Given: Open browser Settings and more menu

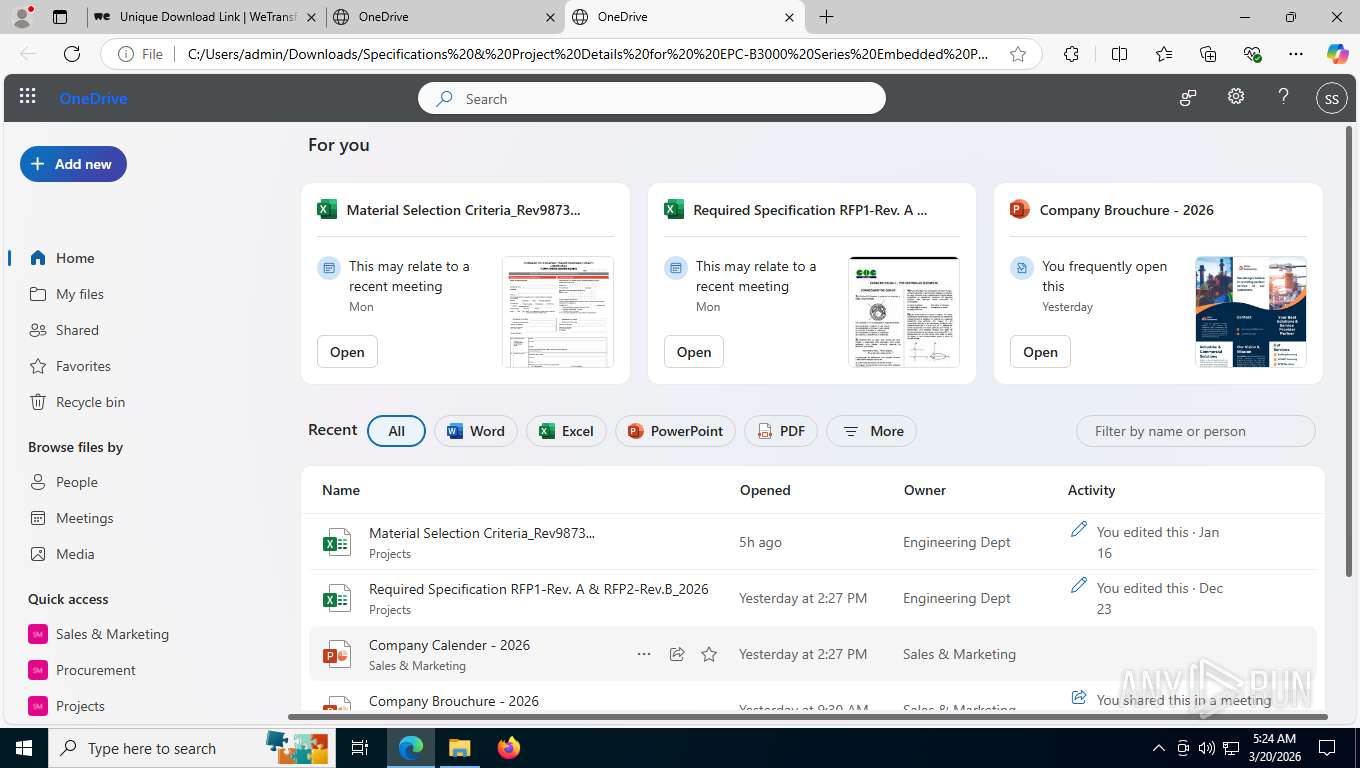Looking at the screenshot, I should (1296, 54).
